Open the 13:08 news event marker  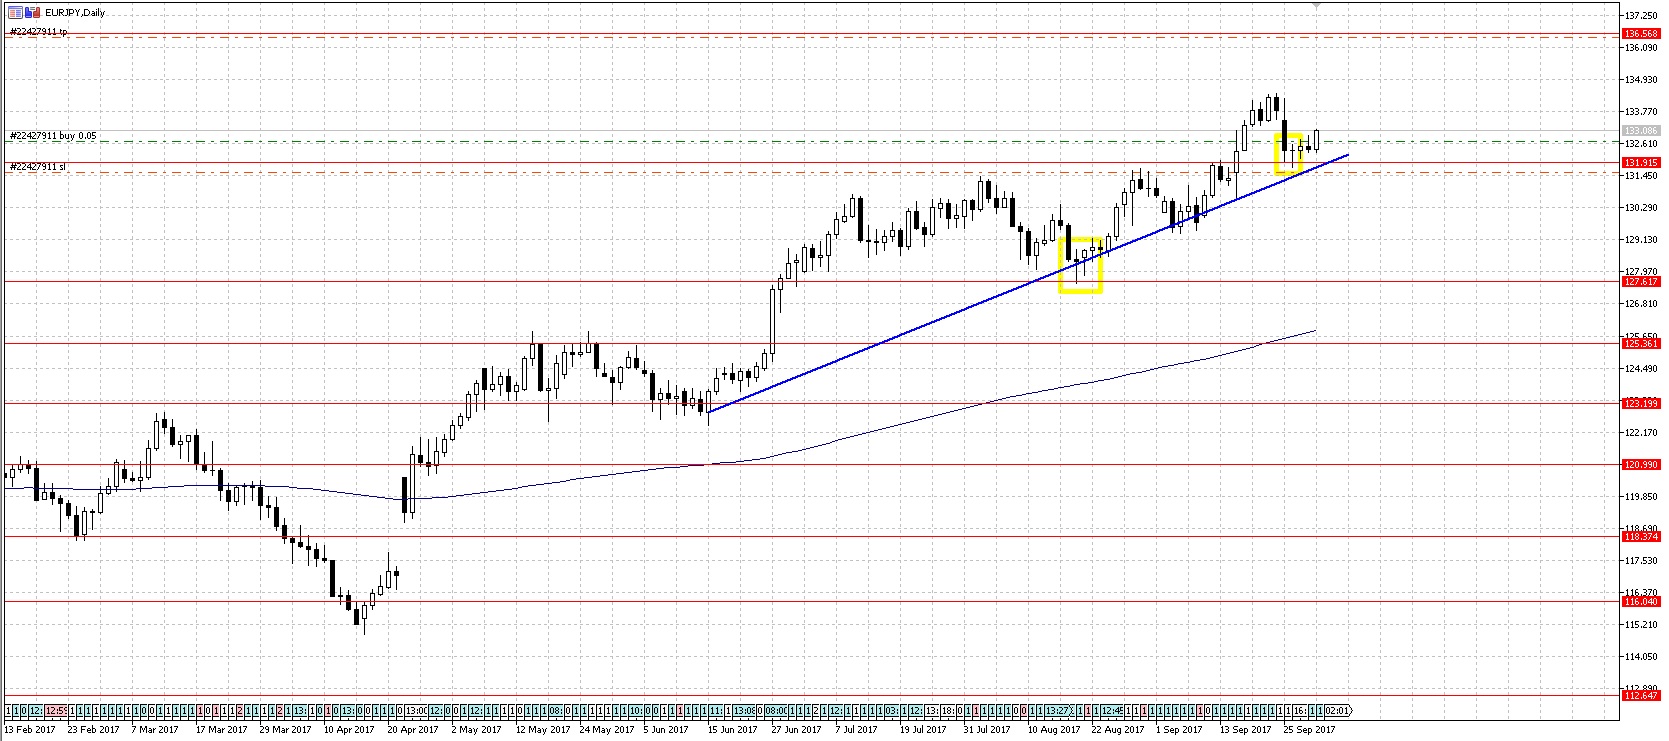coord(744,710)
